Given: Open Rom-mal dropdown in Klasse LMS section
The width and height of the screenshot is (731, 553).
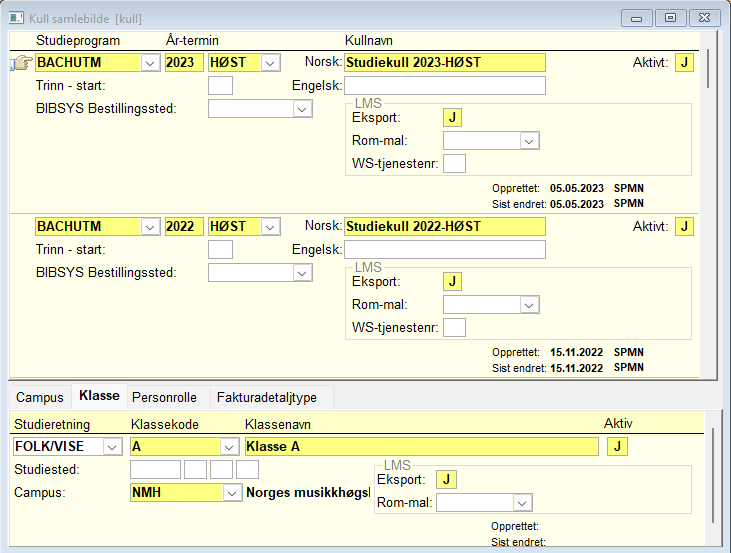Looking at the screenshot, I should point(522,503).
